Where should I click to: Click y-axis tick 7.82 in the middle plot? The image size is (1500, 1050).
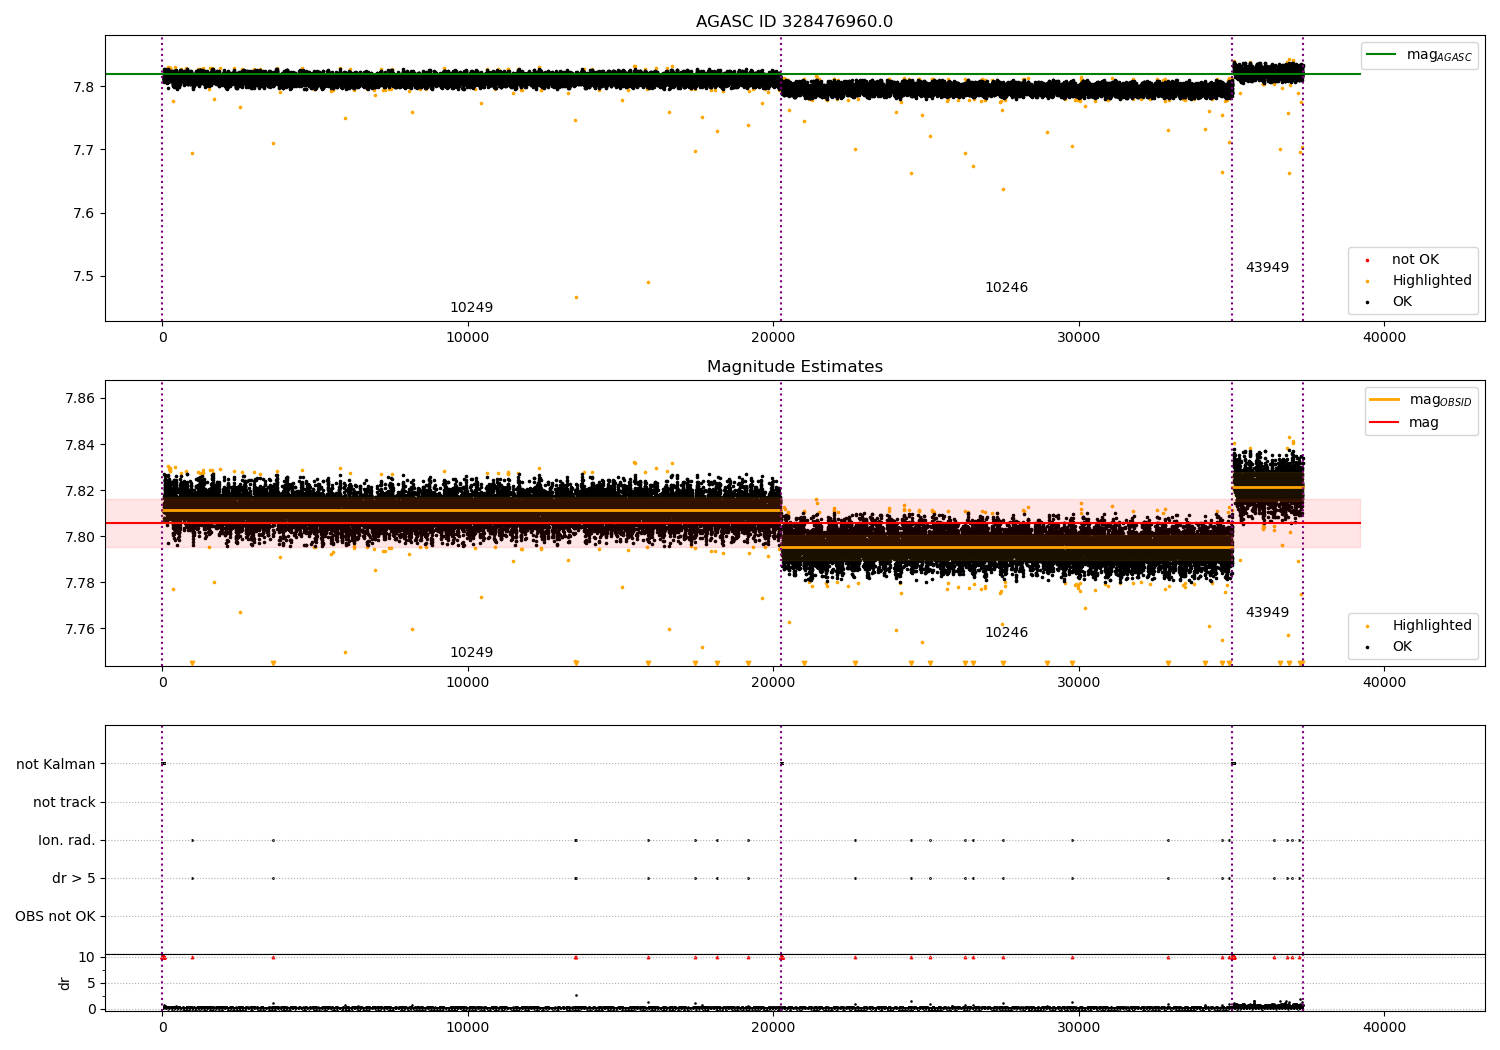80,491
